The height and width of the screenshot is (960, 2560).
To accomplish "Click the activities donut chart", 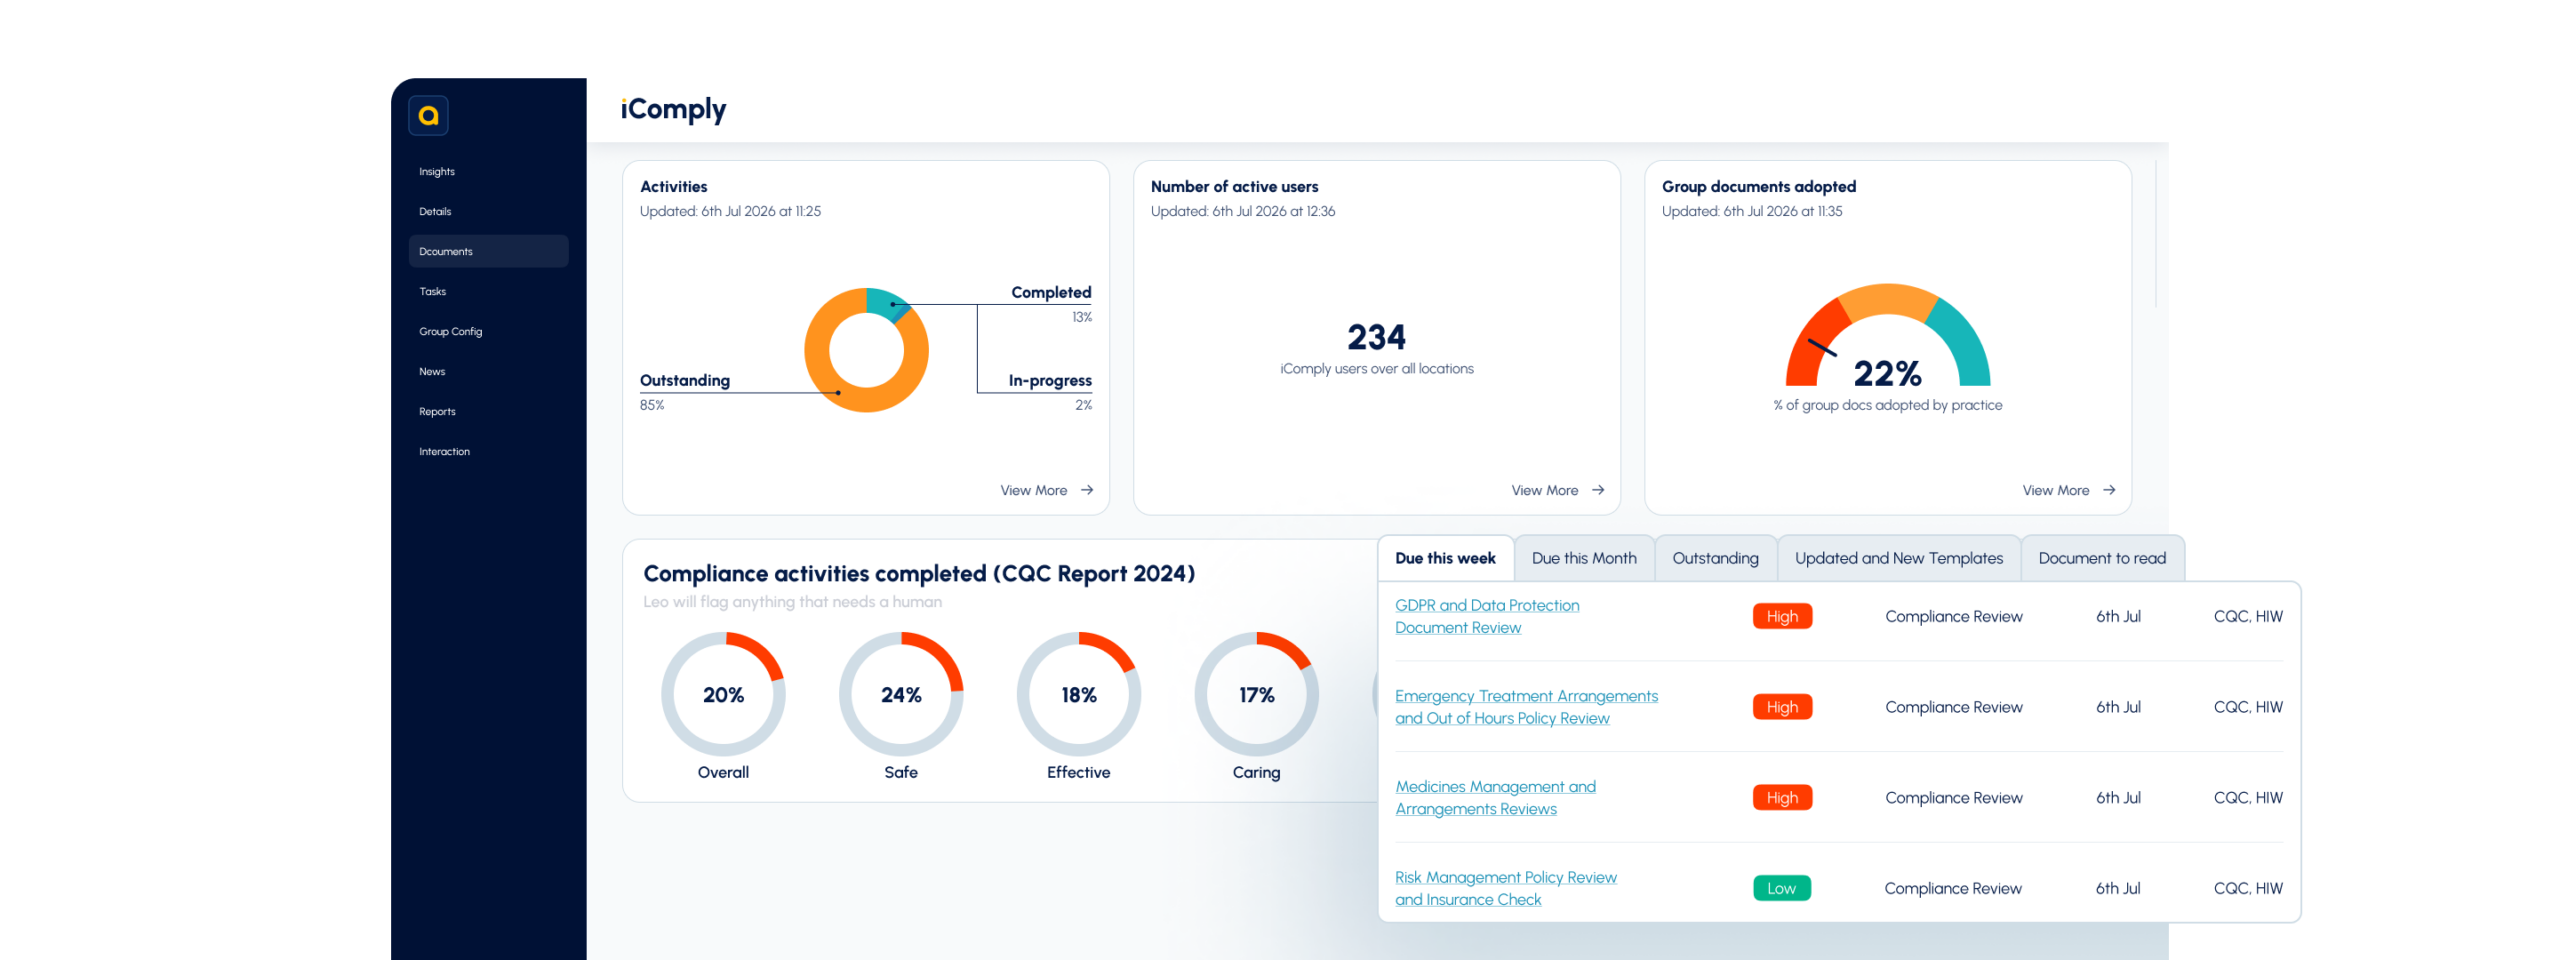I will [867, 350].
